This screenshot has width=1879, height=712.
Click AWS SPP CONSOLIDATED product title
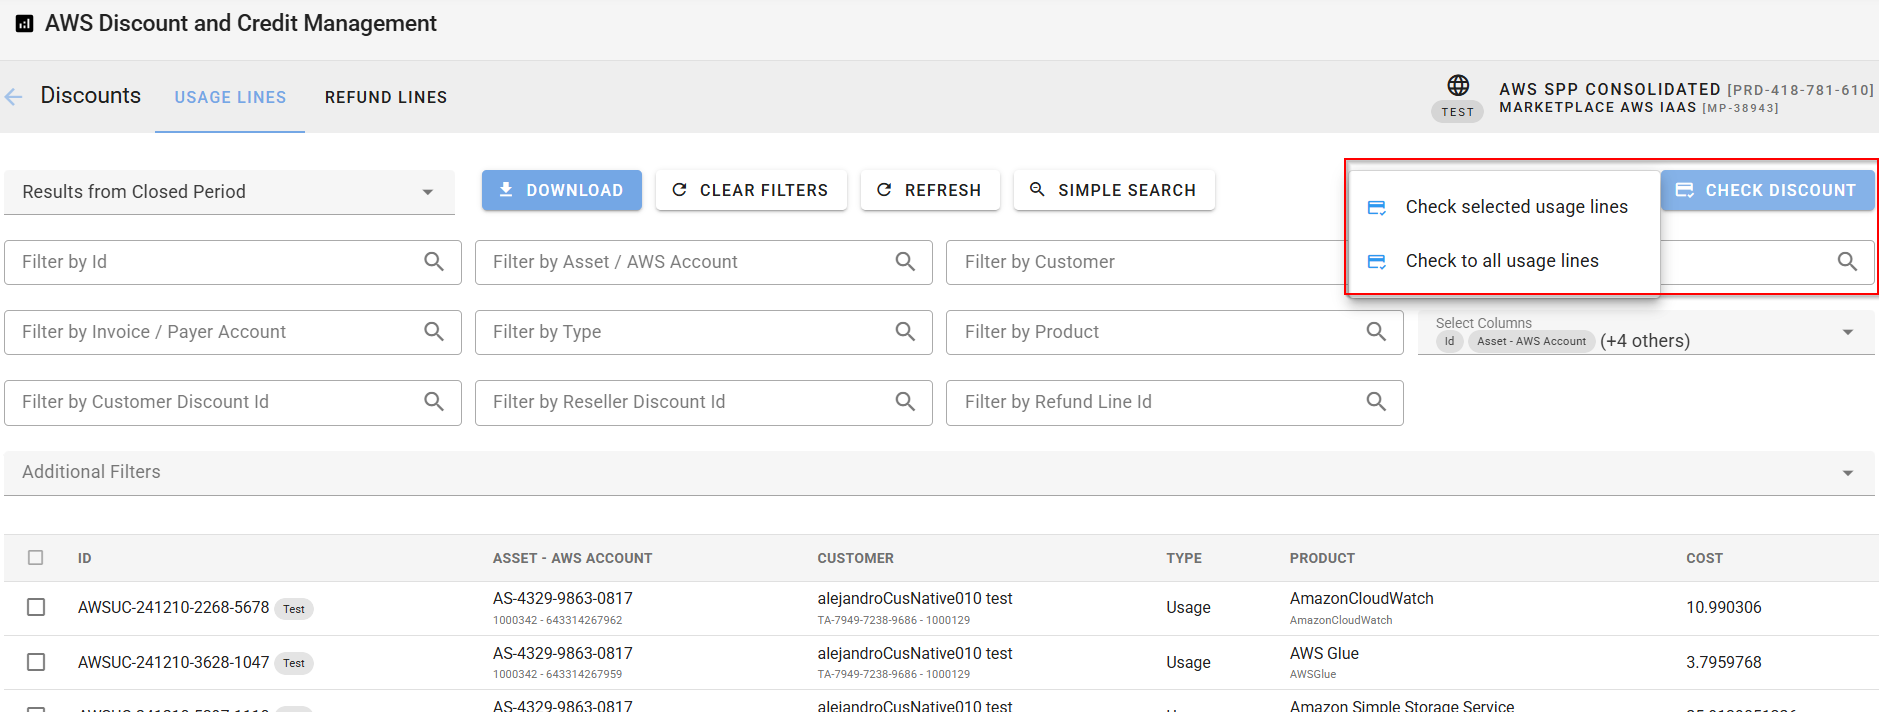(x=1609, y=89)
